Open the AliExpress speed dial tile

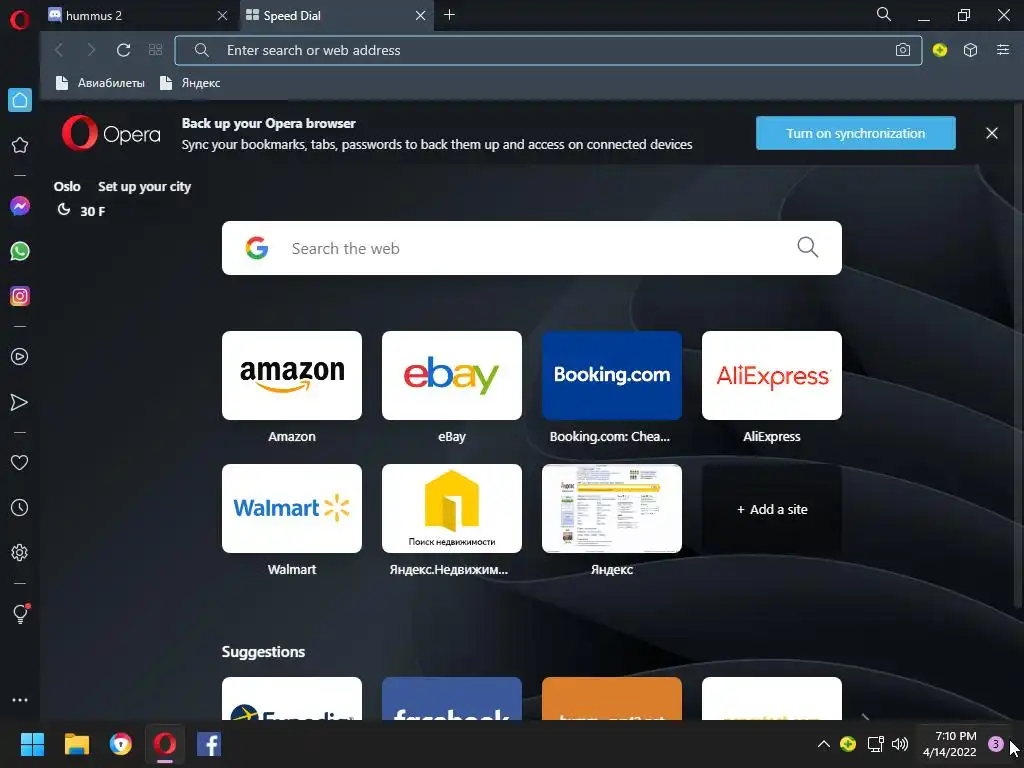(x=772, y=376)
